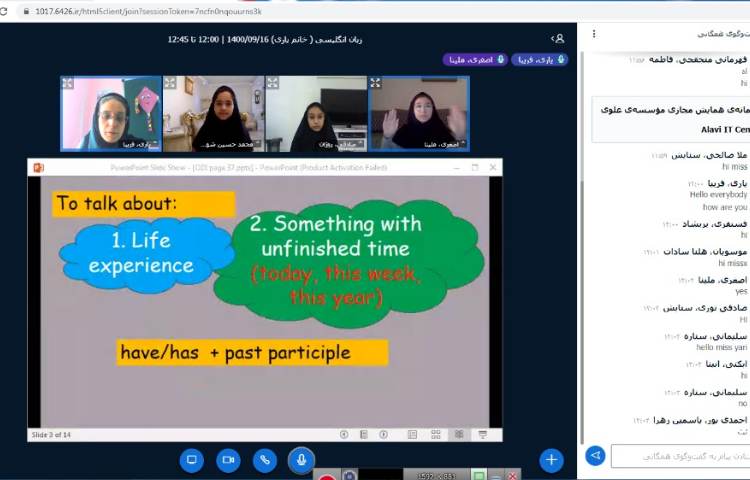Screen dimensions: 750x480
Task: Toggle the screen share button
Action: click(193, 460)
